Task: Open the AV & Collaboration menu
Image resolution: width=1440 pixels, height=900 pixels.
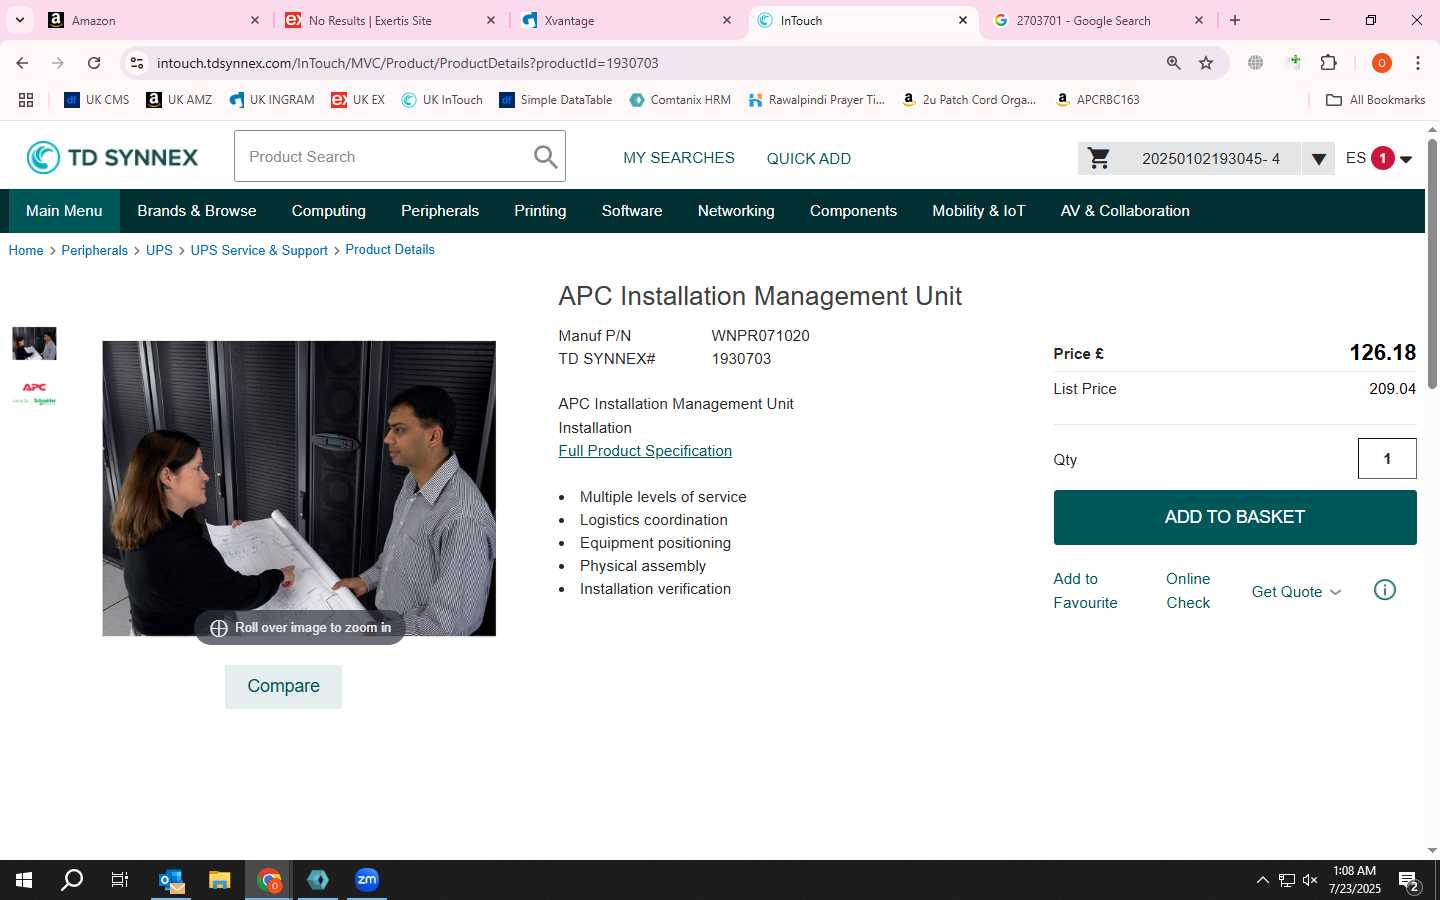Action: (x=1125, y=211)
